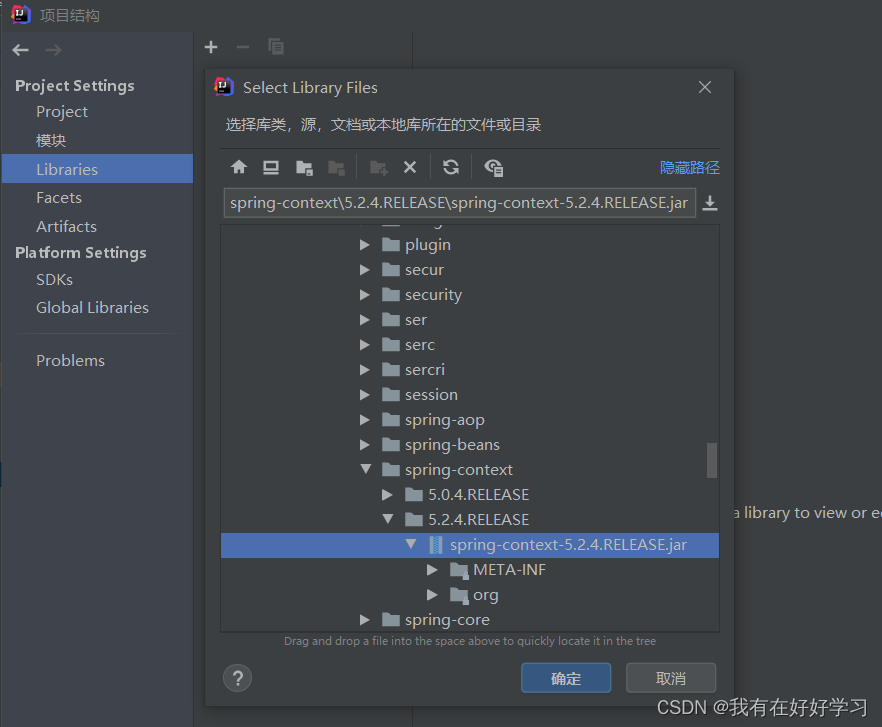Expand the spring-core folder
This screenshot has height=727, width=882.
coord(364,620)
